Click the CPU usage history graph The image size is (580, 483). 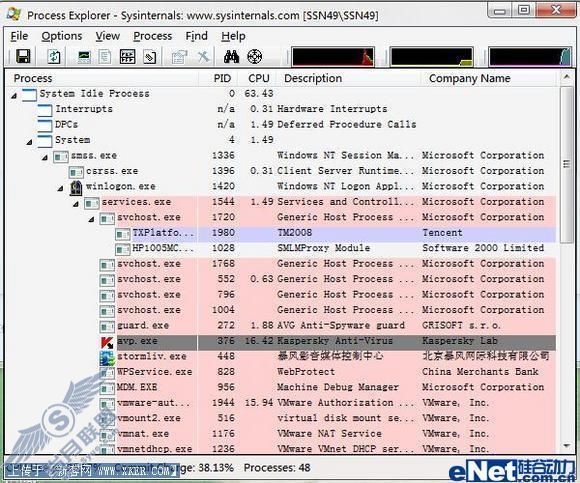pyautogui.click(x=333, y=57)
